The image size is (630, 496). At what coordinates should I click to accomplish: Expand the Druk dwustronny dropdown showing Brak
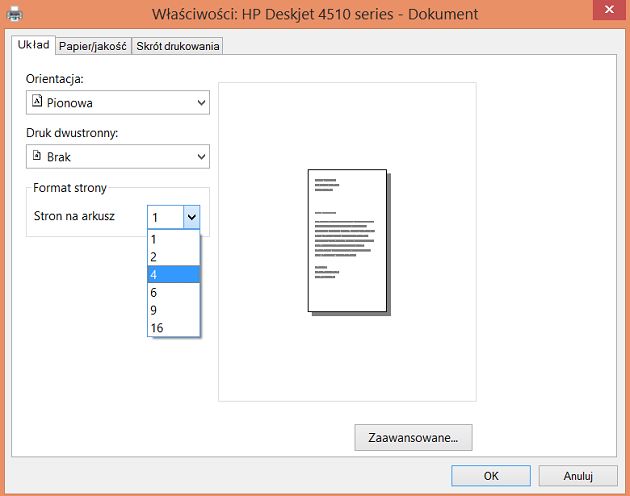[118, 156]
